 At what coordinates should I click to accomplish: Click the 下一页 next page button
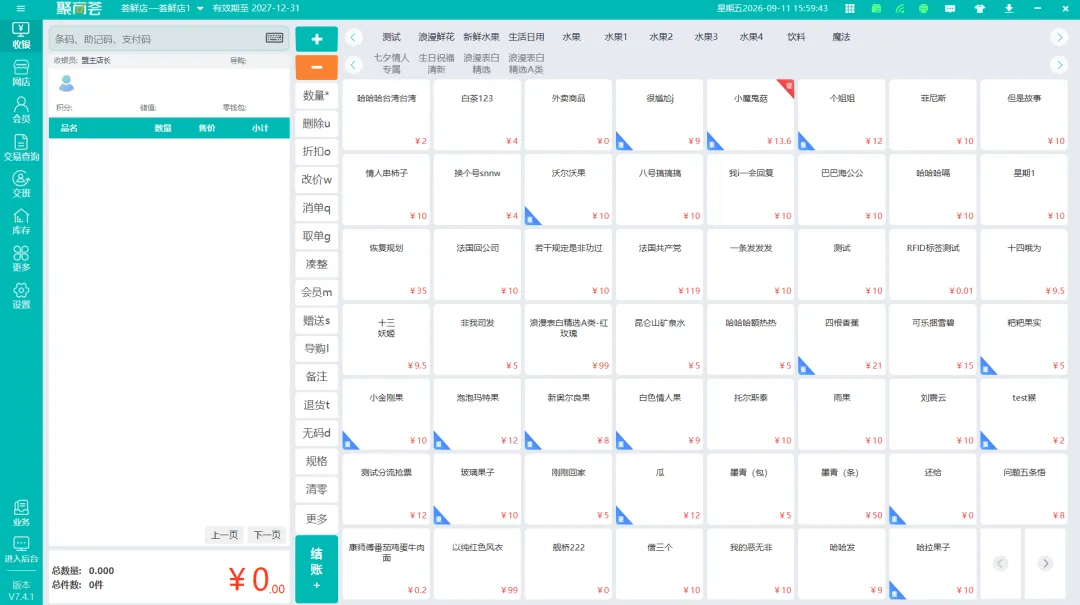pos(267,535)
